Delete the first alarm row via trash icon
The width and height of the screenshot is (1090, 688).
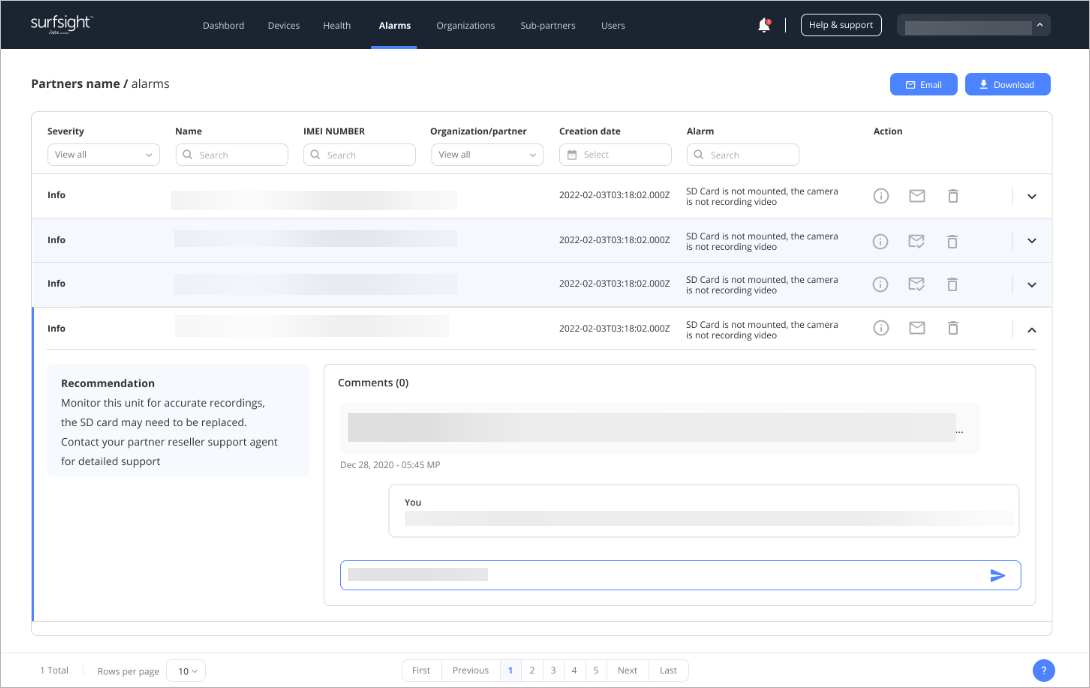[953, 196]
